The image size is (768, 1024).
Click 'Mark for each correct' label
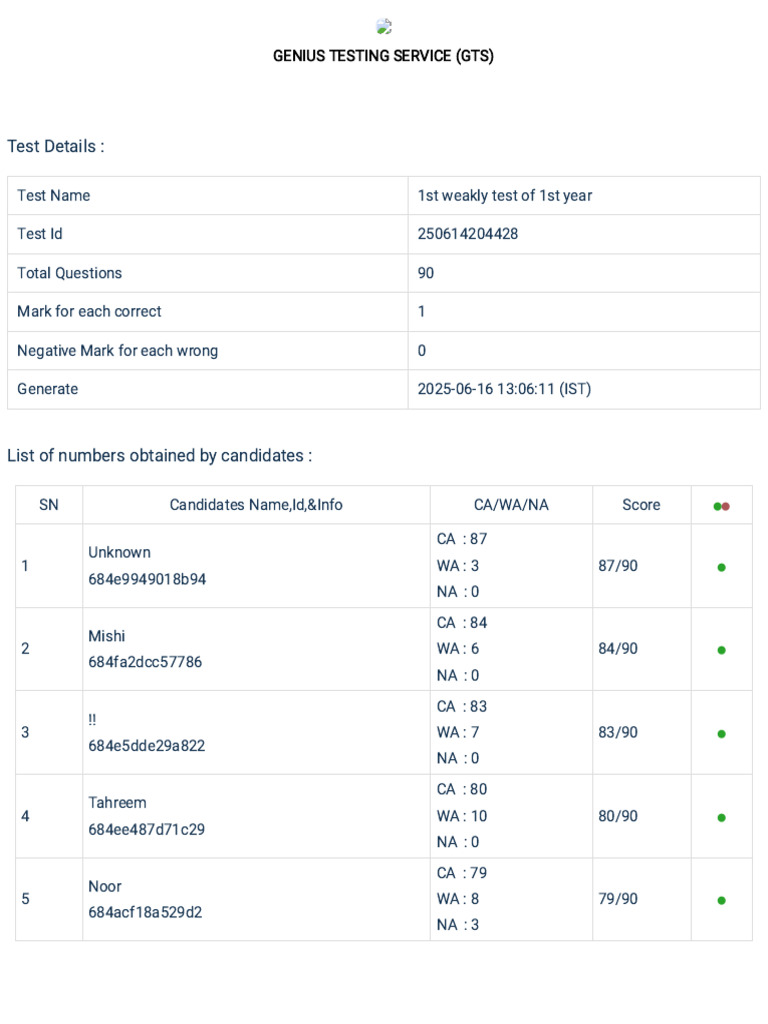(x=89, y=312)
